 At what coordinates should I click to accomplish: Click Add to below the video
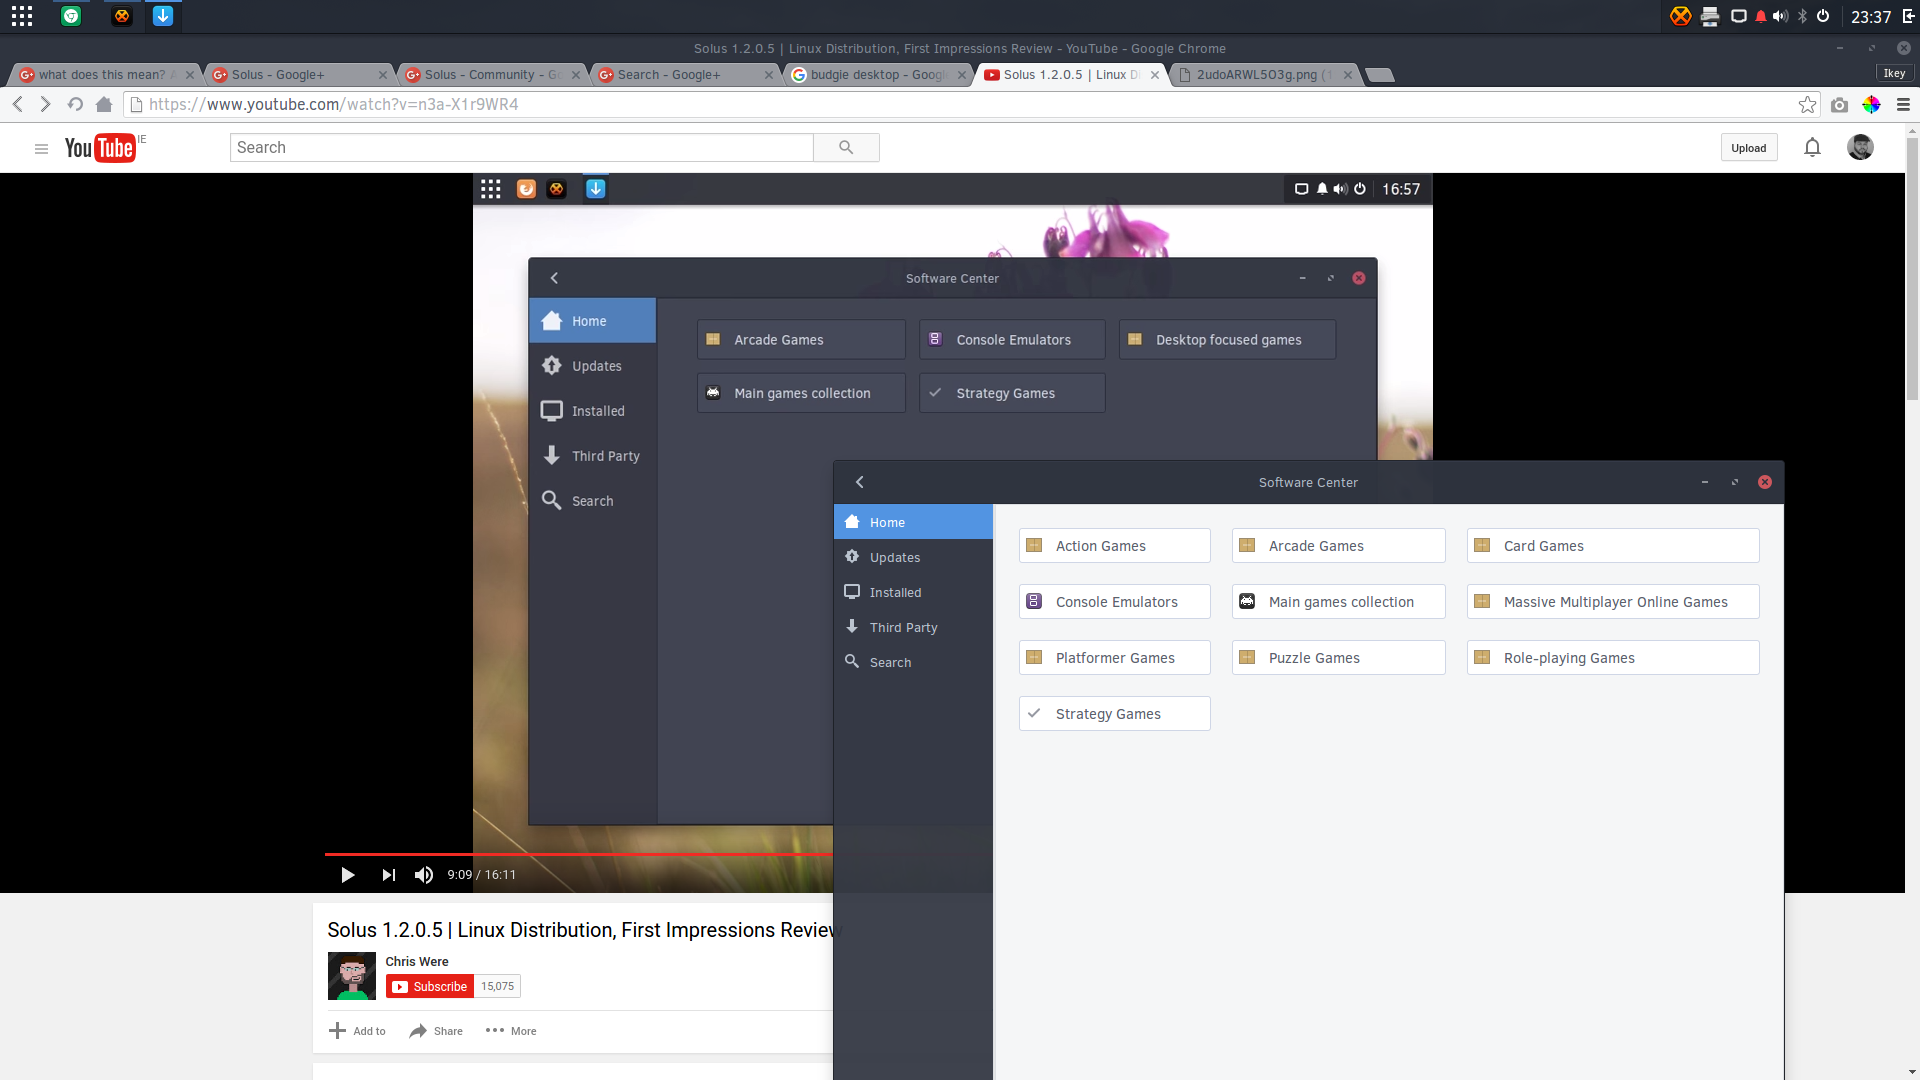[x=357, y=1031]
